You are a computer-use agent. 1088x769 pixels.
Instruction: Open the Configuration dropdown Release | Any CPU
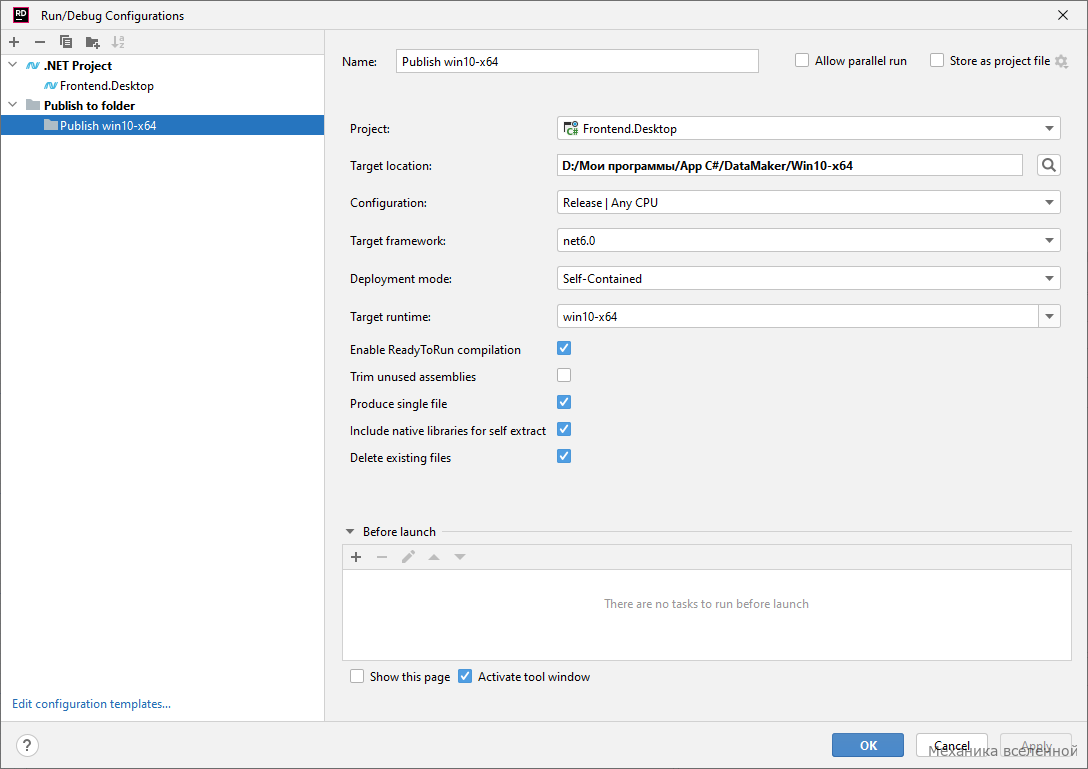[x=808, y=203]
